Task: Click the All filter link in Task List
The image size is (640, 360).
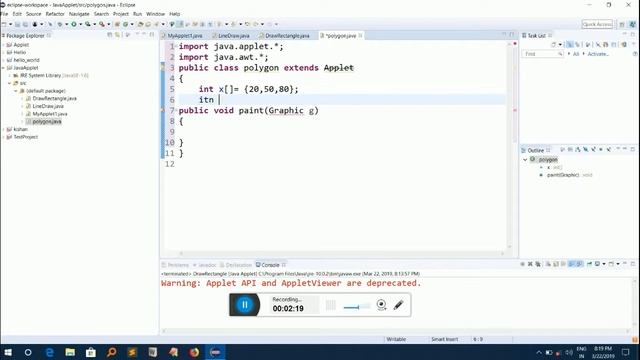Action: 576,54
